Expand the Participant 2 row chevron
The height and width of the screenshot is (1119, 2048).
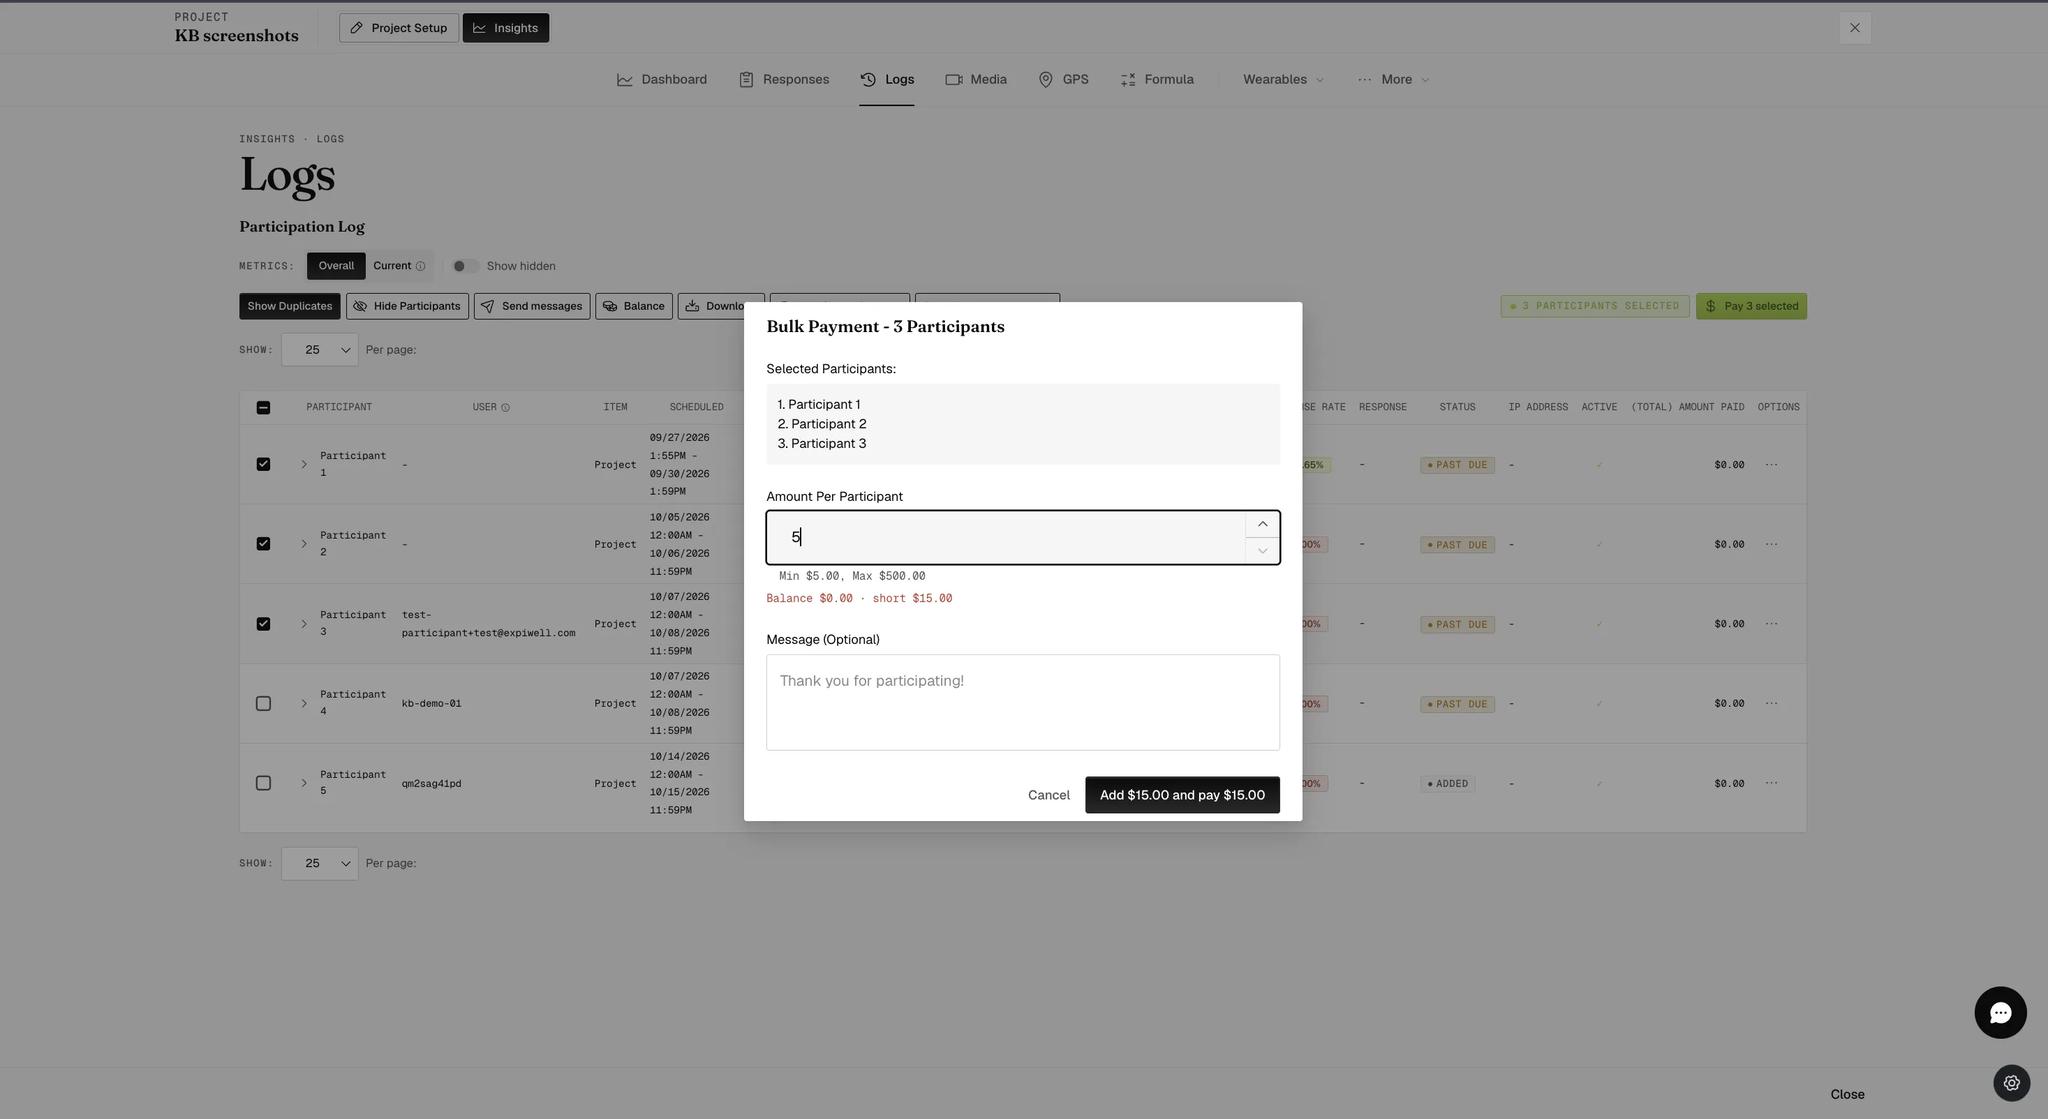[x=304, y=544]
